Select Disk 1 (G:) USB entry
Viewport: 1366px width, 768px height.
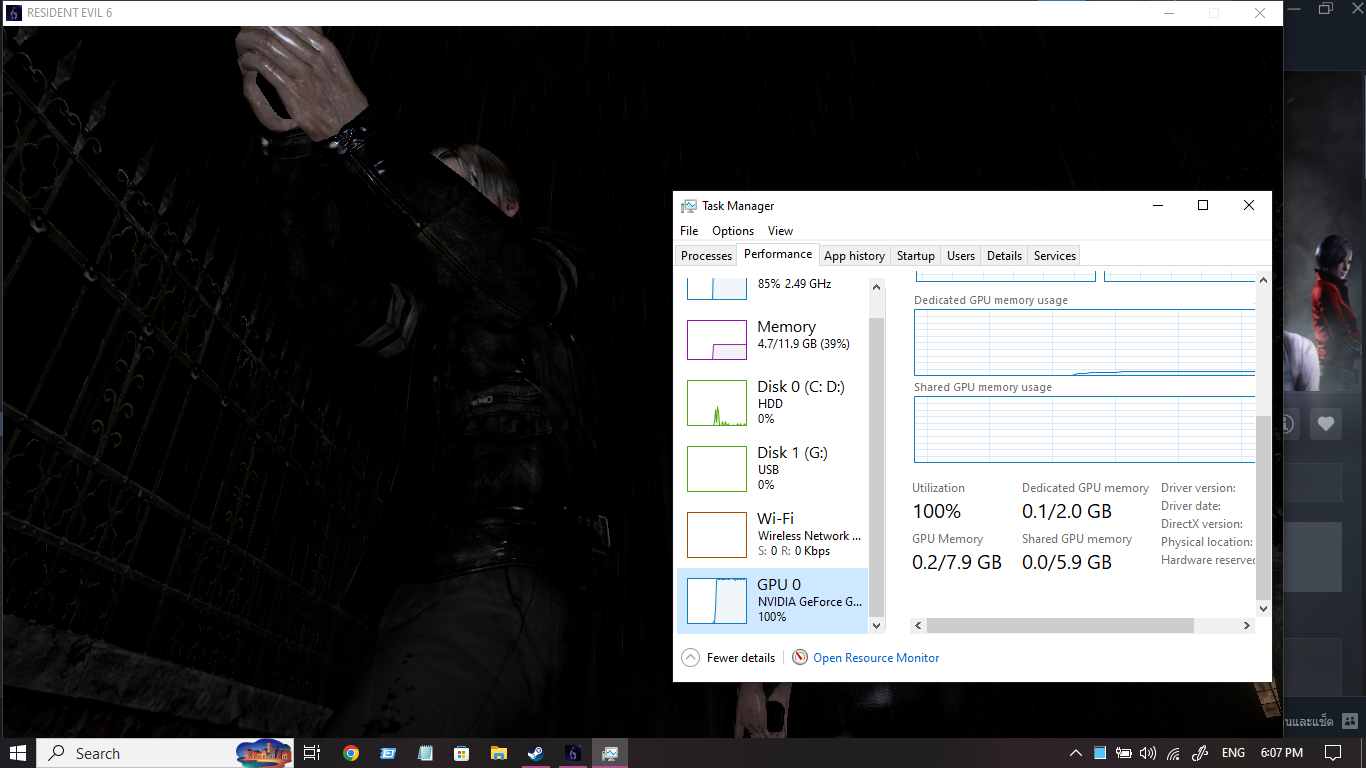tap(773, 469)
